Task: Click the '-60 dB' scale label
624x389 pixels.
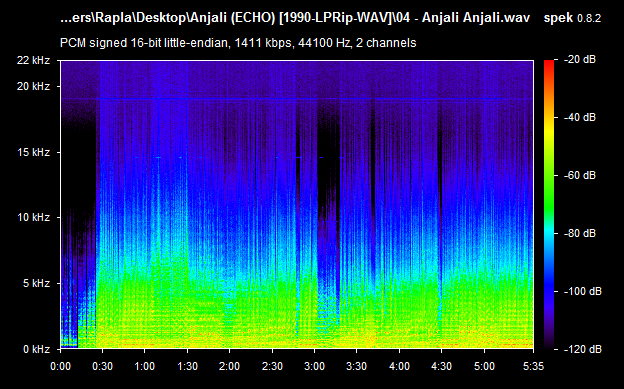Action: [580, 176]
